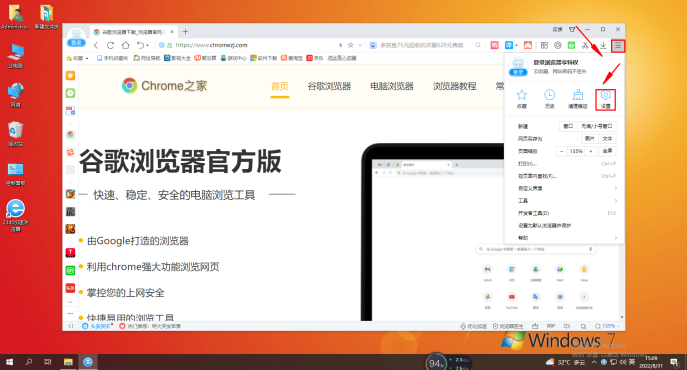Viewport: 687px width, 370px height.
Task: Click the Recycle Bin desktop icon
Action: pyautogui.click(x=15, y=134)
